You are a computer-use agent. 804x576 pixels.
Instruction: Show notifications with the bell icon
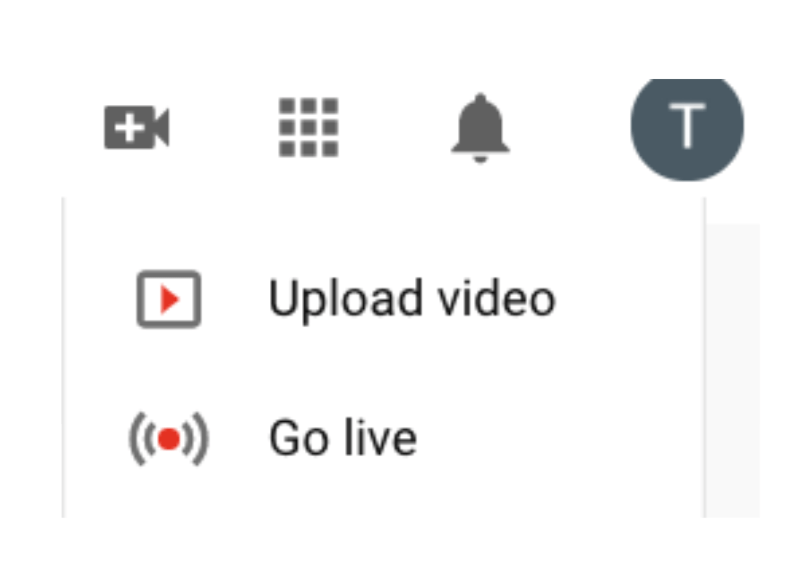coord(480,128)
